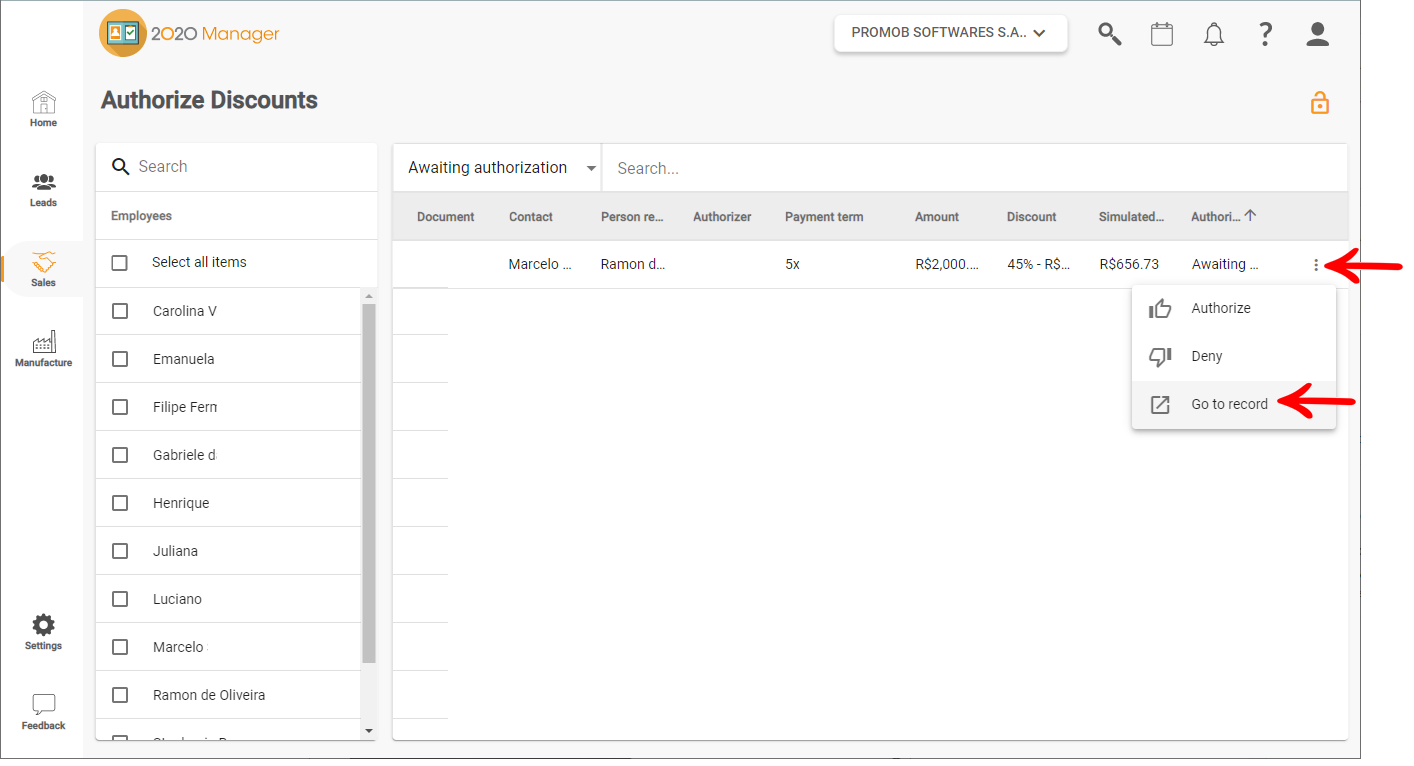Sort by the Person re... column header
This screenshot has width=1414, height=766.
coord(632,217)
